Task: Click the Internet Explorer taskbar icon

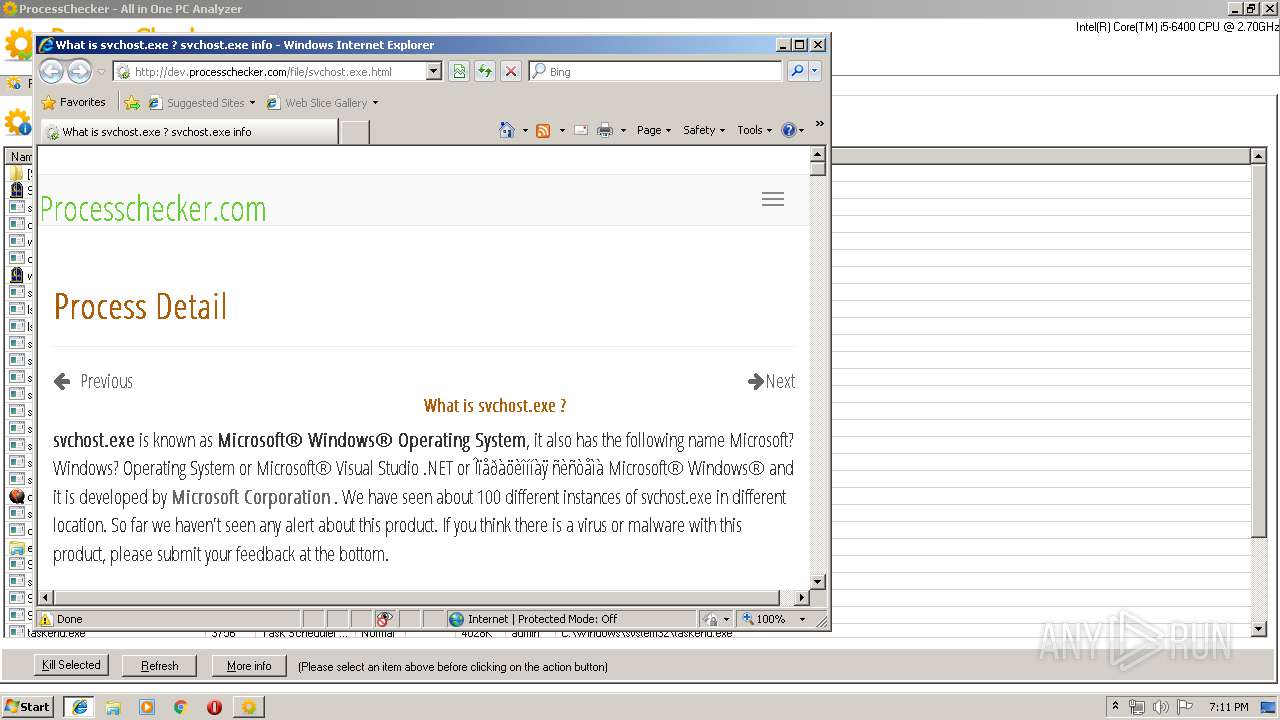Action: tap(79, 706)
